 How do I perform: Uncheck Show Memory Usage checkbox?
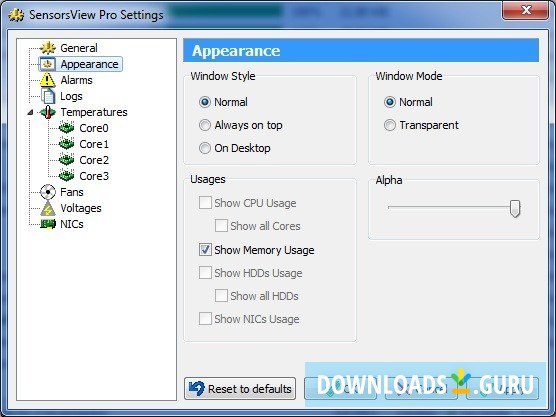(x=205, y=250)
